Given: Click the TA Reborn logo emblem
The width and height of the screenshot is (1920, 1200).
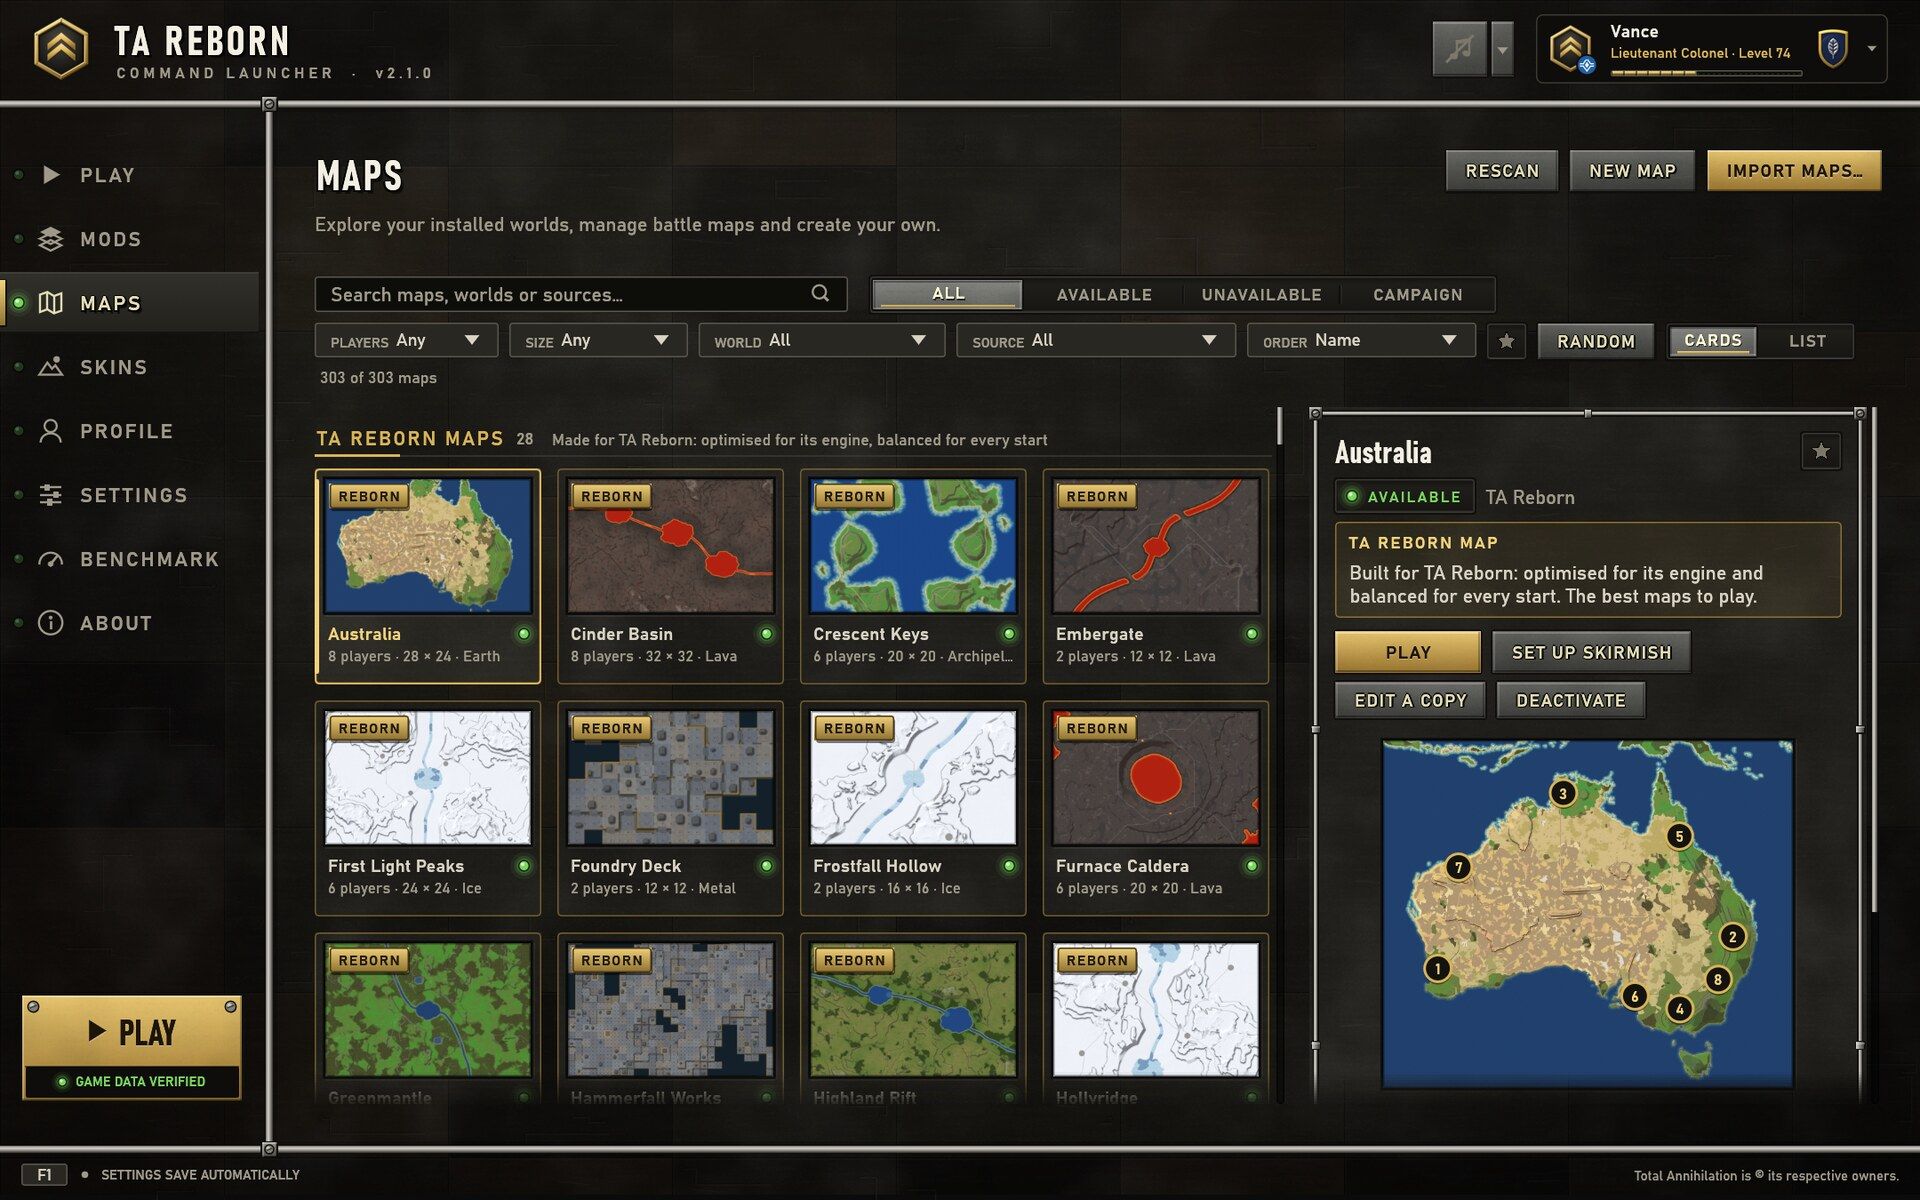Looking at the screenshot, I should 61,48.
